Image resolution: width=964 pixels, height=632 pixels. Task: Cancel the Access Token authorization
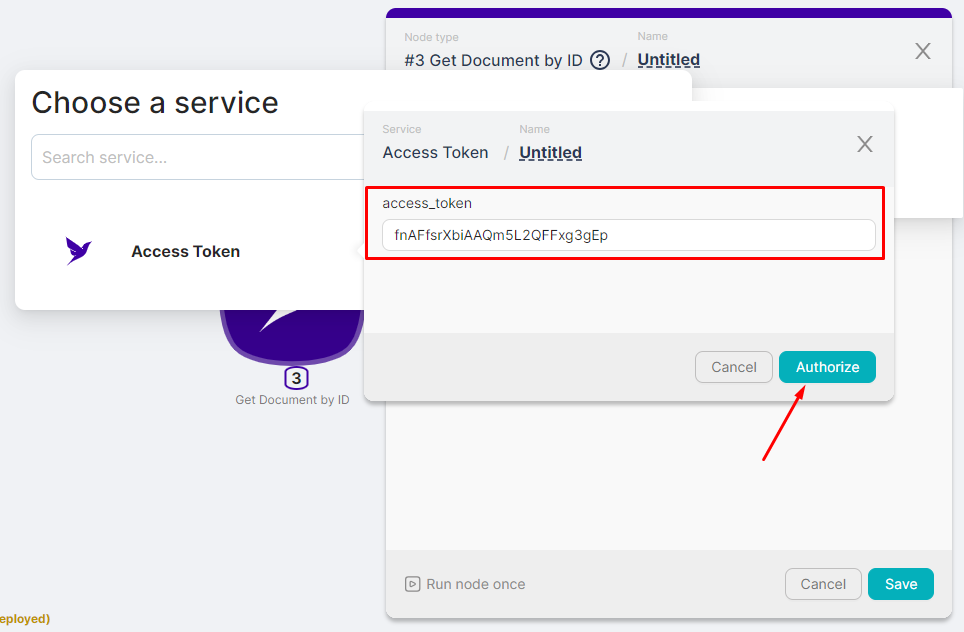(733, 367)
